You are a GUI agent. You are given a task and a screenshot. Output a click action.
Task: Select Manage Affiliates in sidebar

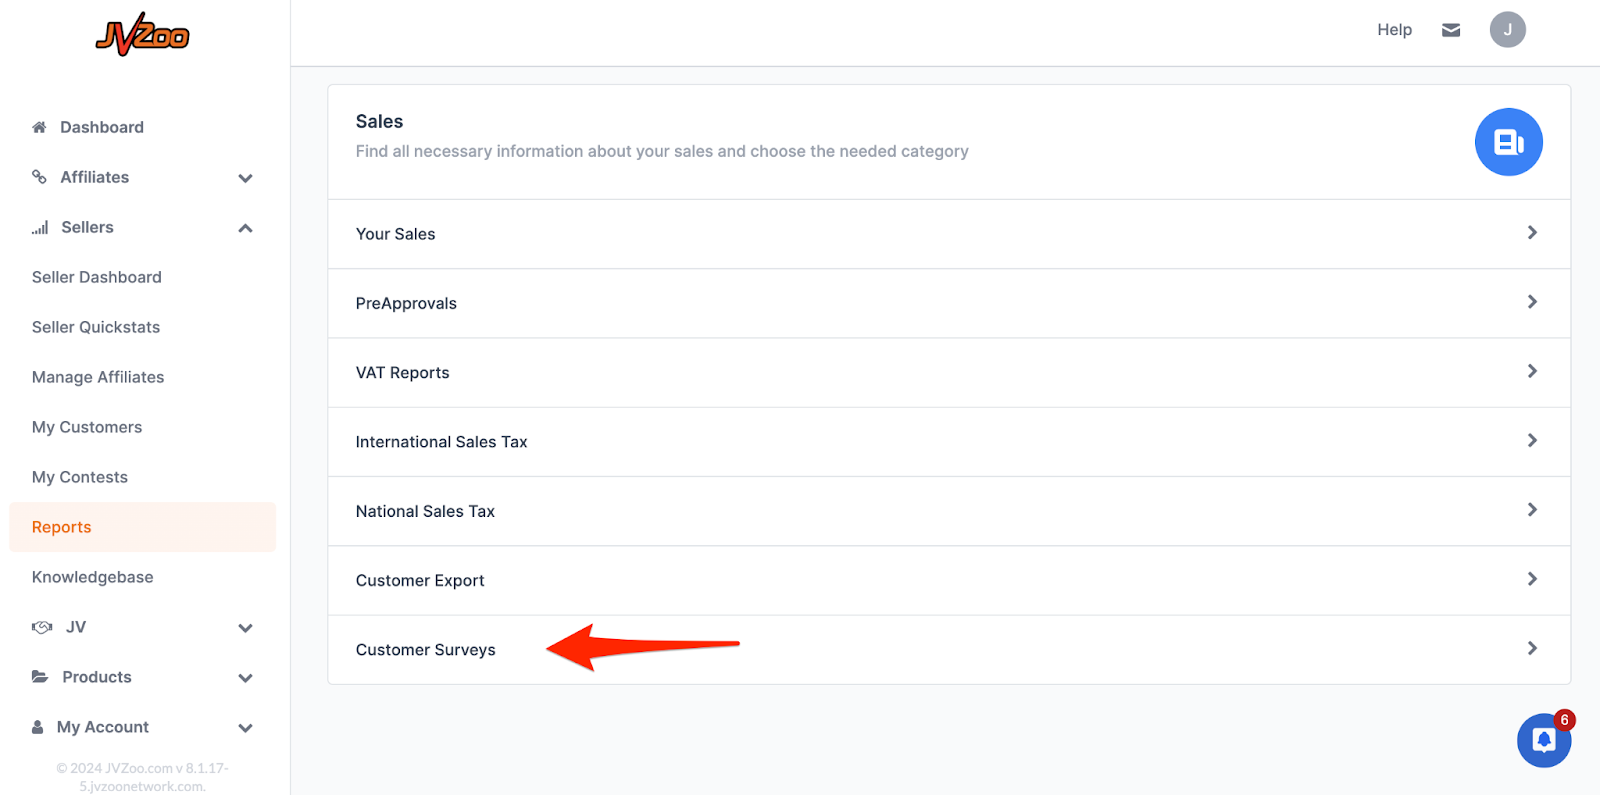(98, 377)
